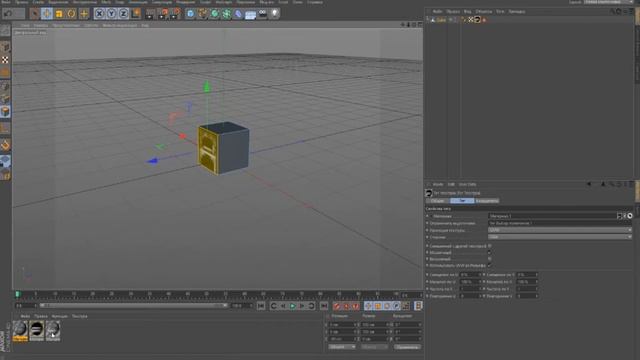Add a floor/environment object
640x360 pixels.
click(250, 15)
